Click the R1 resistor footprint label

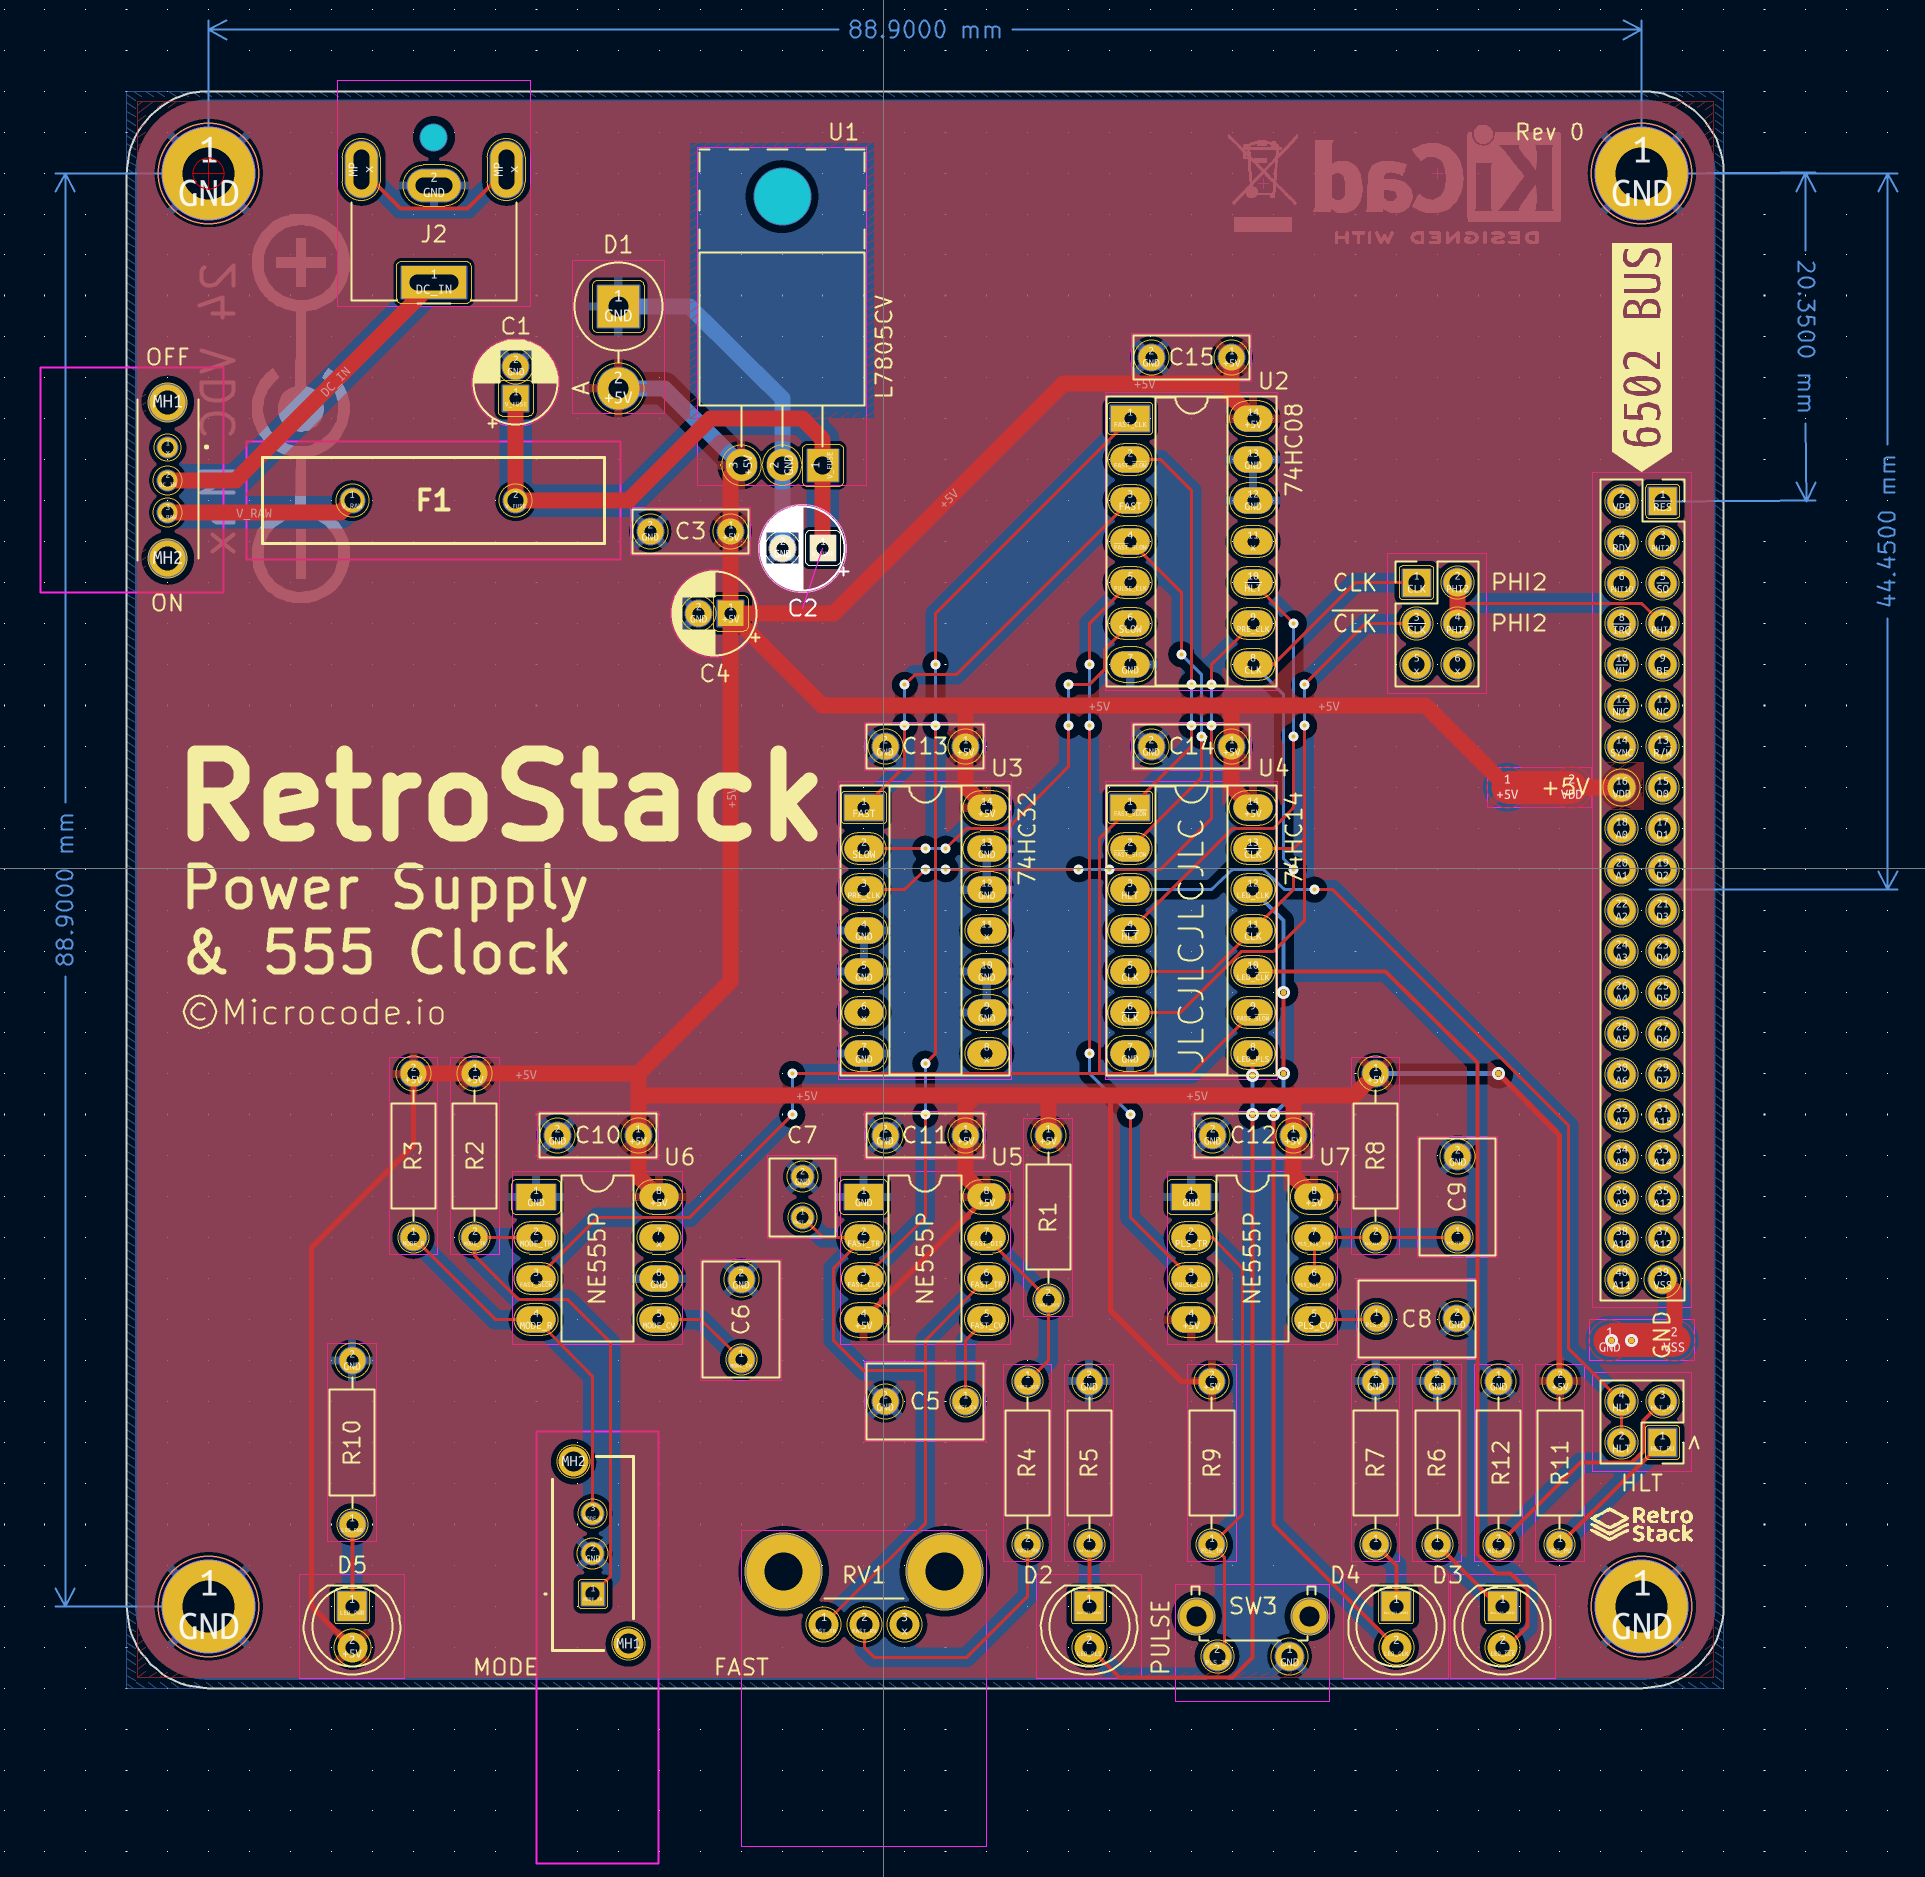[x=1047, y=1217]
